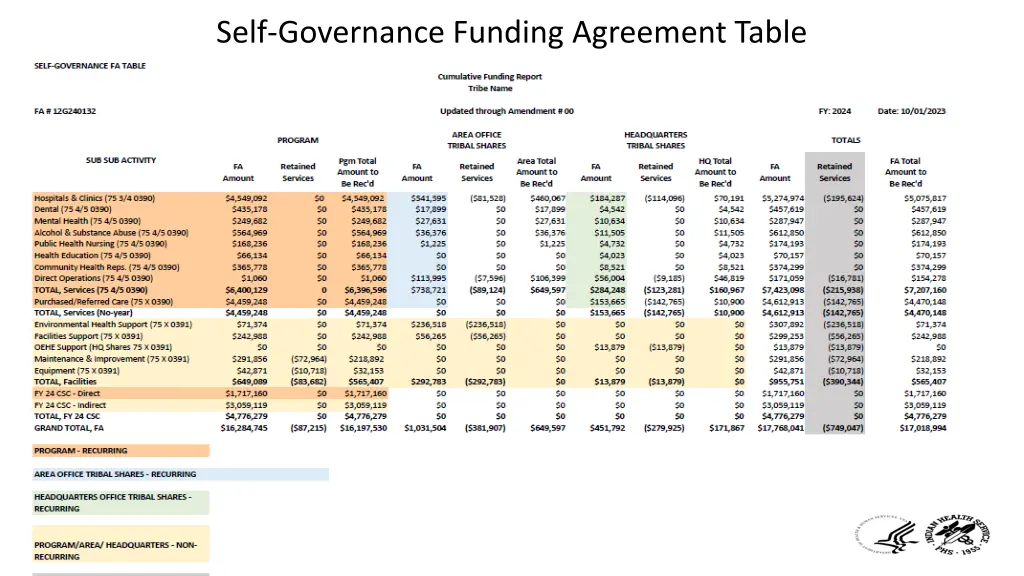Click the Indian Health Service seal logo
This screenshot has height=576, width=1024.
point(957,534)
